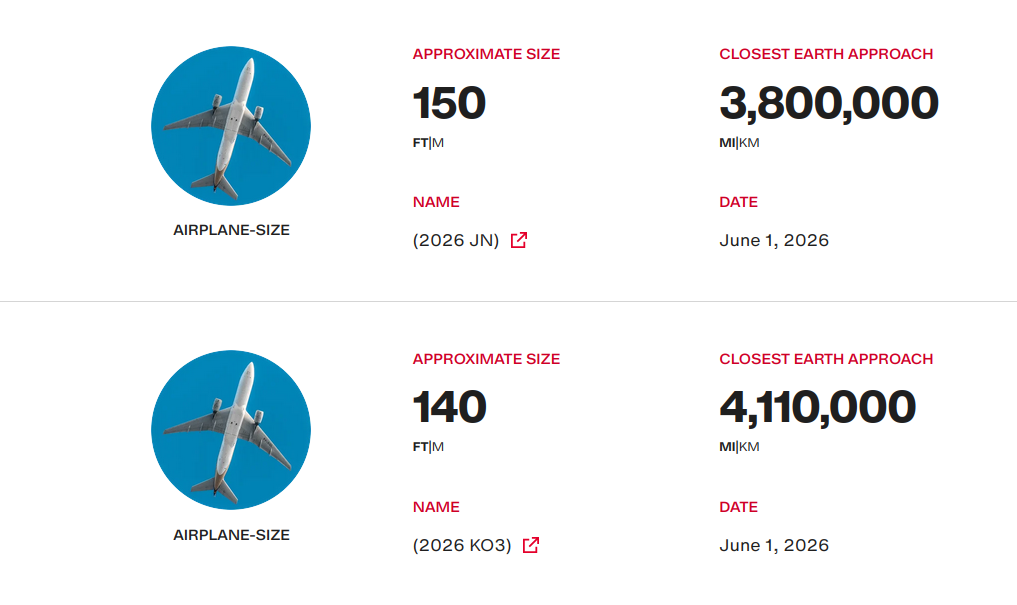Open external link icon beside (2026 KO3)

[531, 545]
